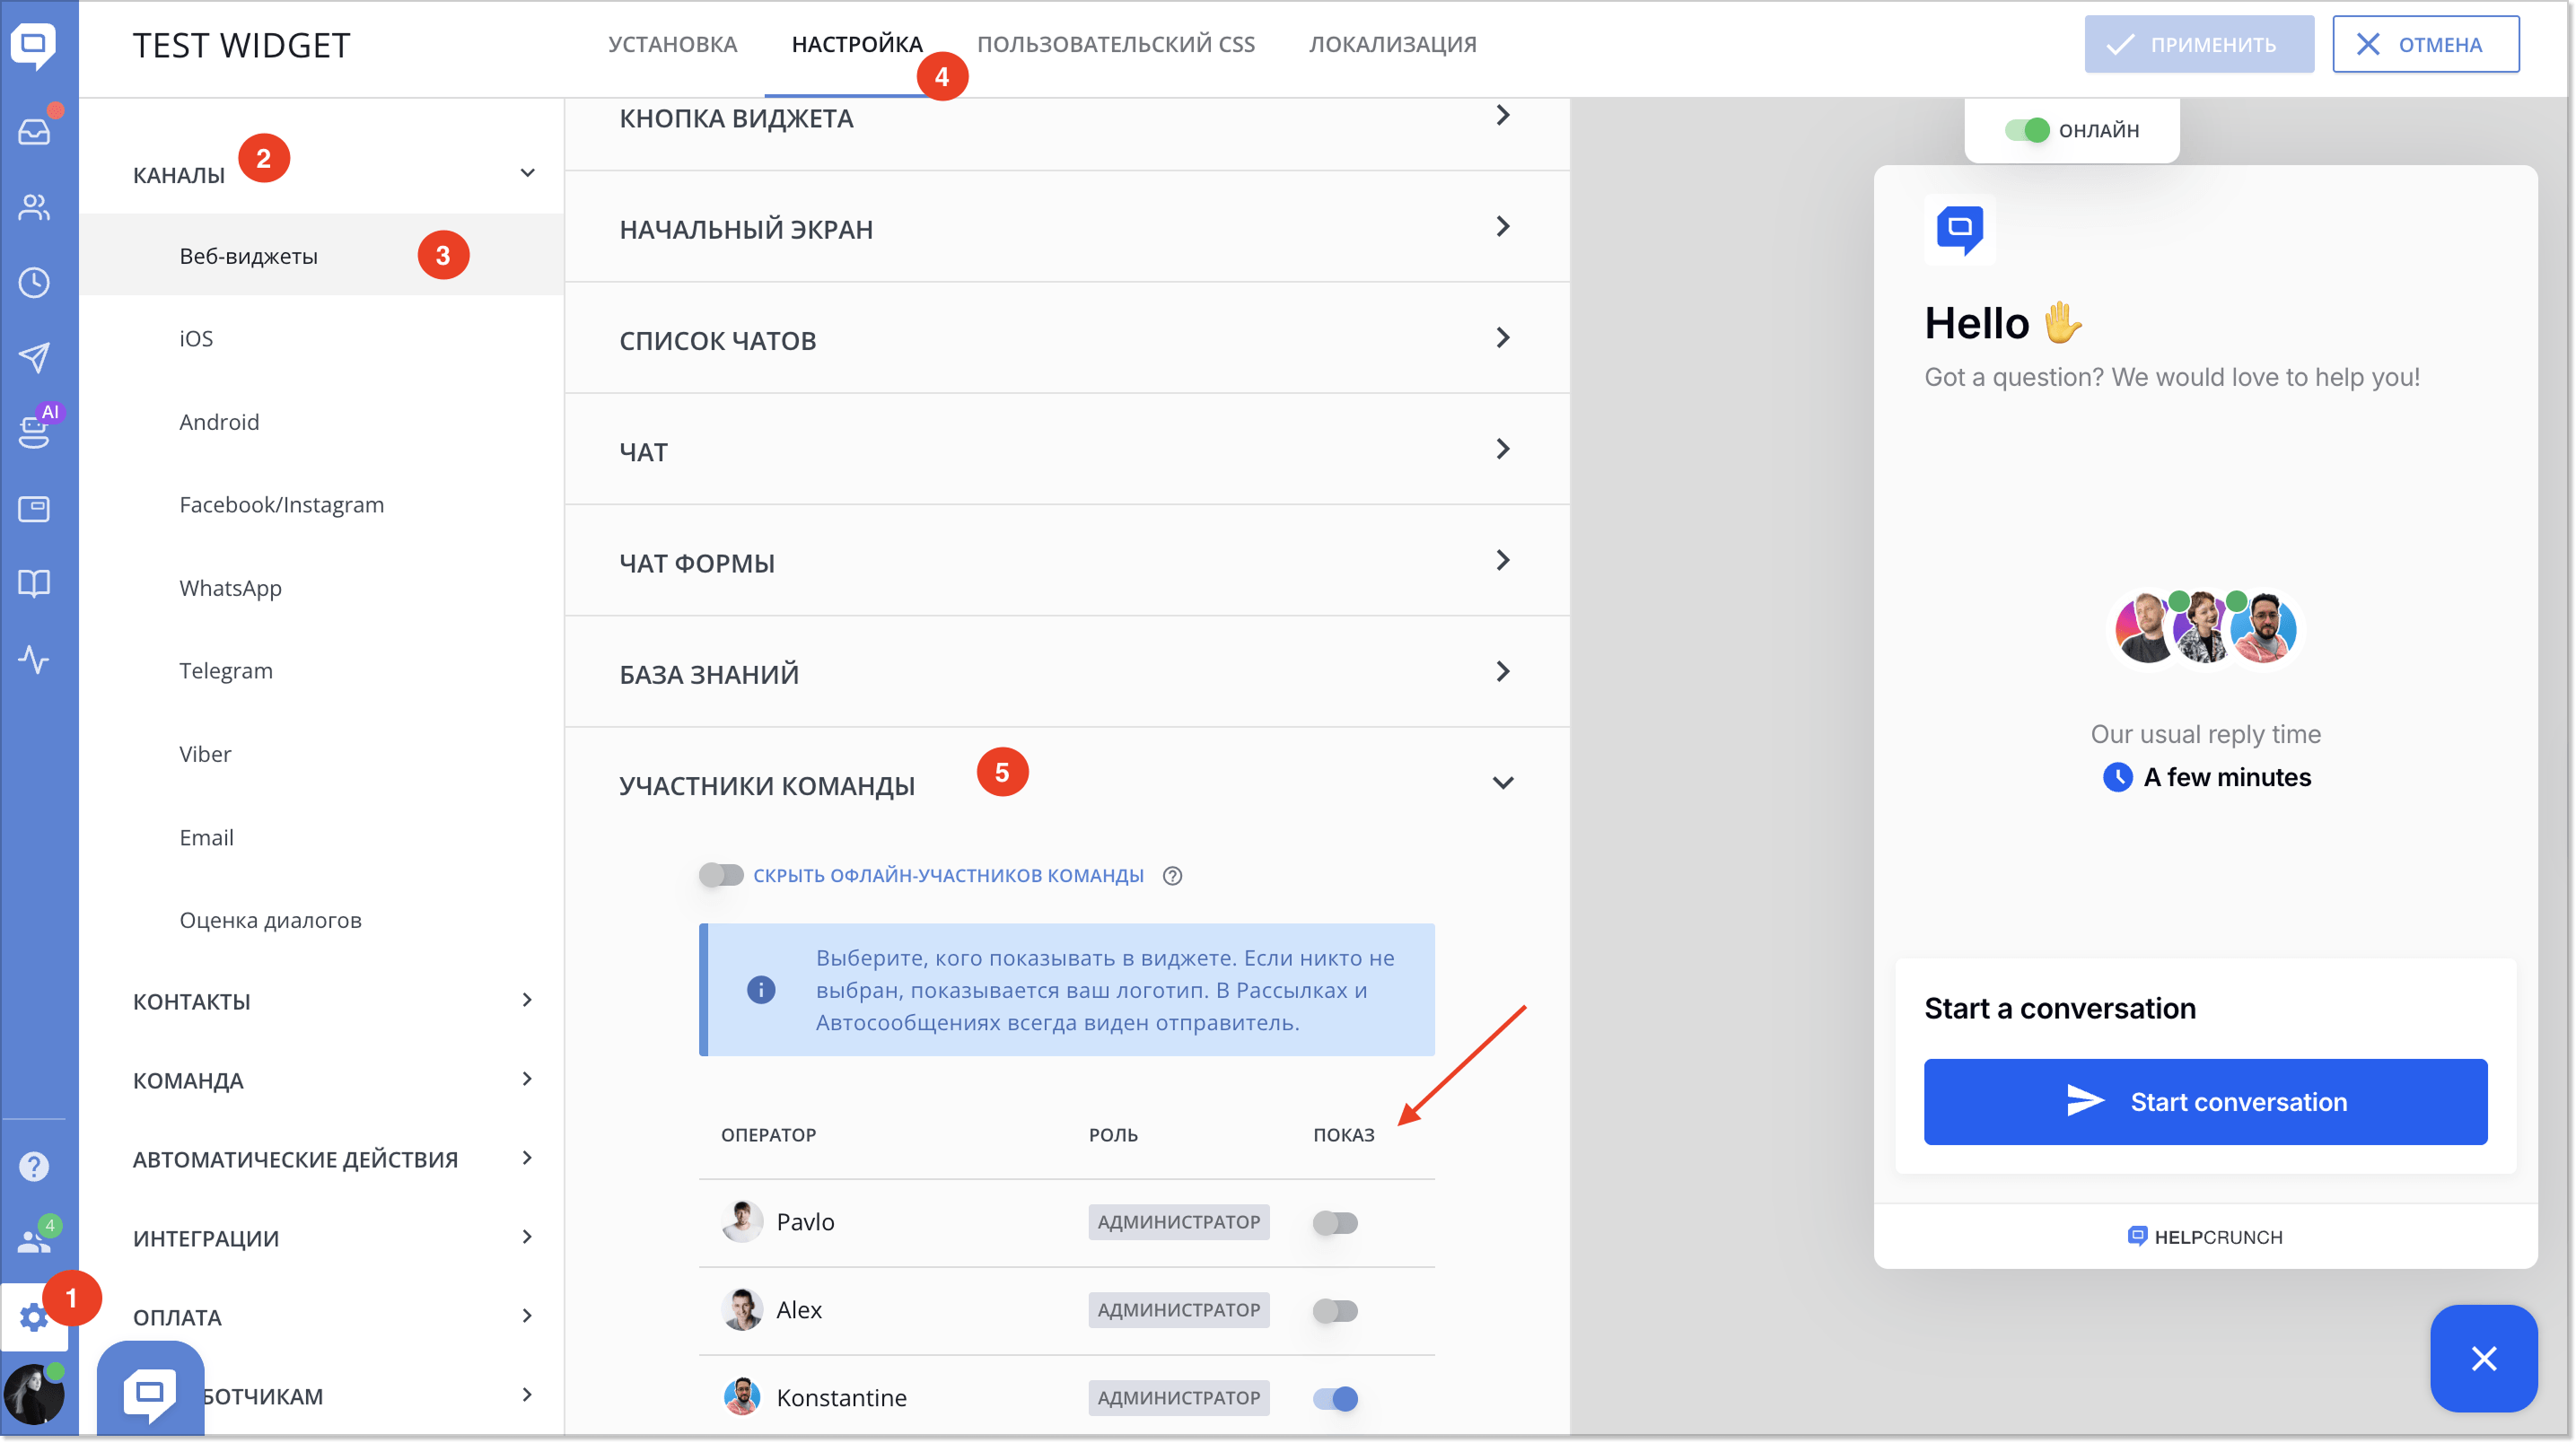Click the help question mark sidebar icon
The height and width of the screenshot is (1443, 2576).
click(34, 1166)
